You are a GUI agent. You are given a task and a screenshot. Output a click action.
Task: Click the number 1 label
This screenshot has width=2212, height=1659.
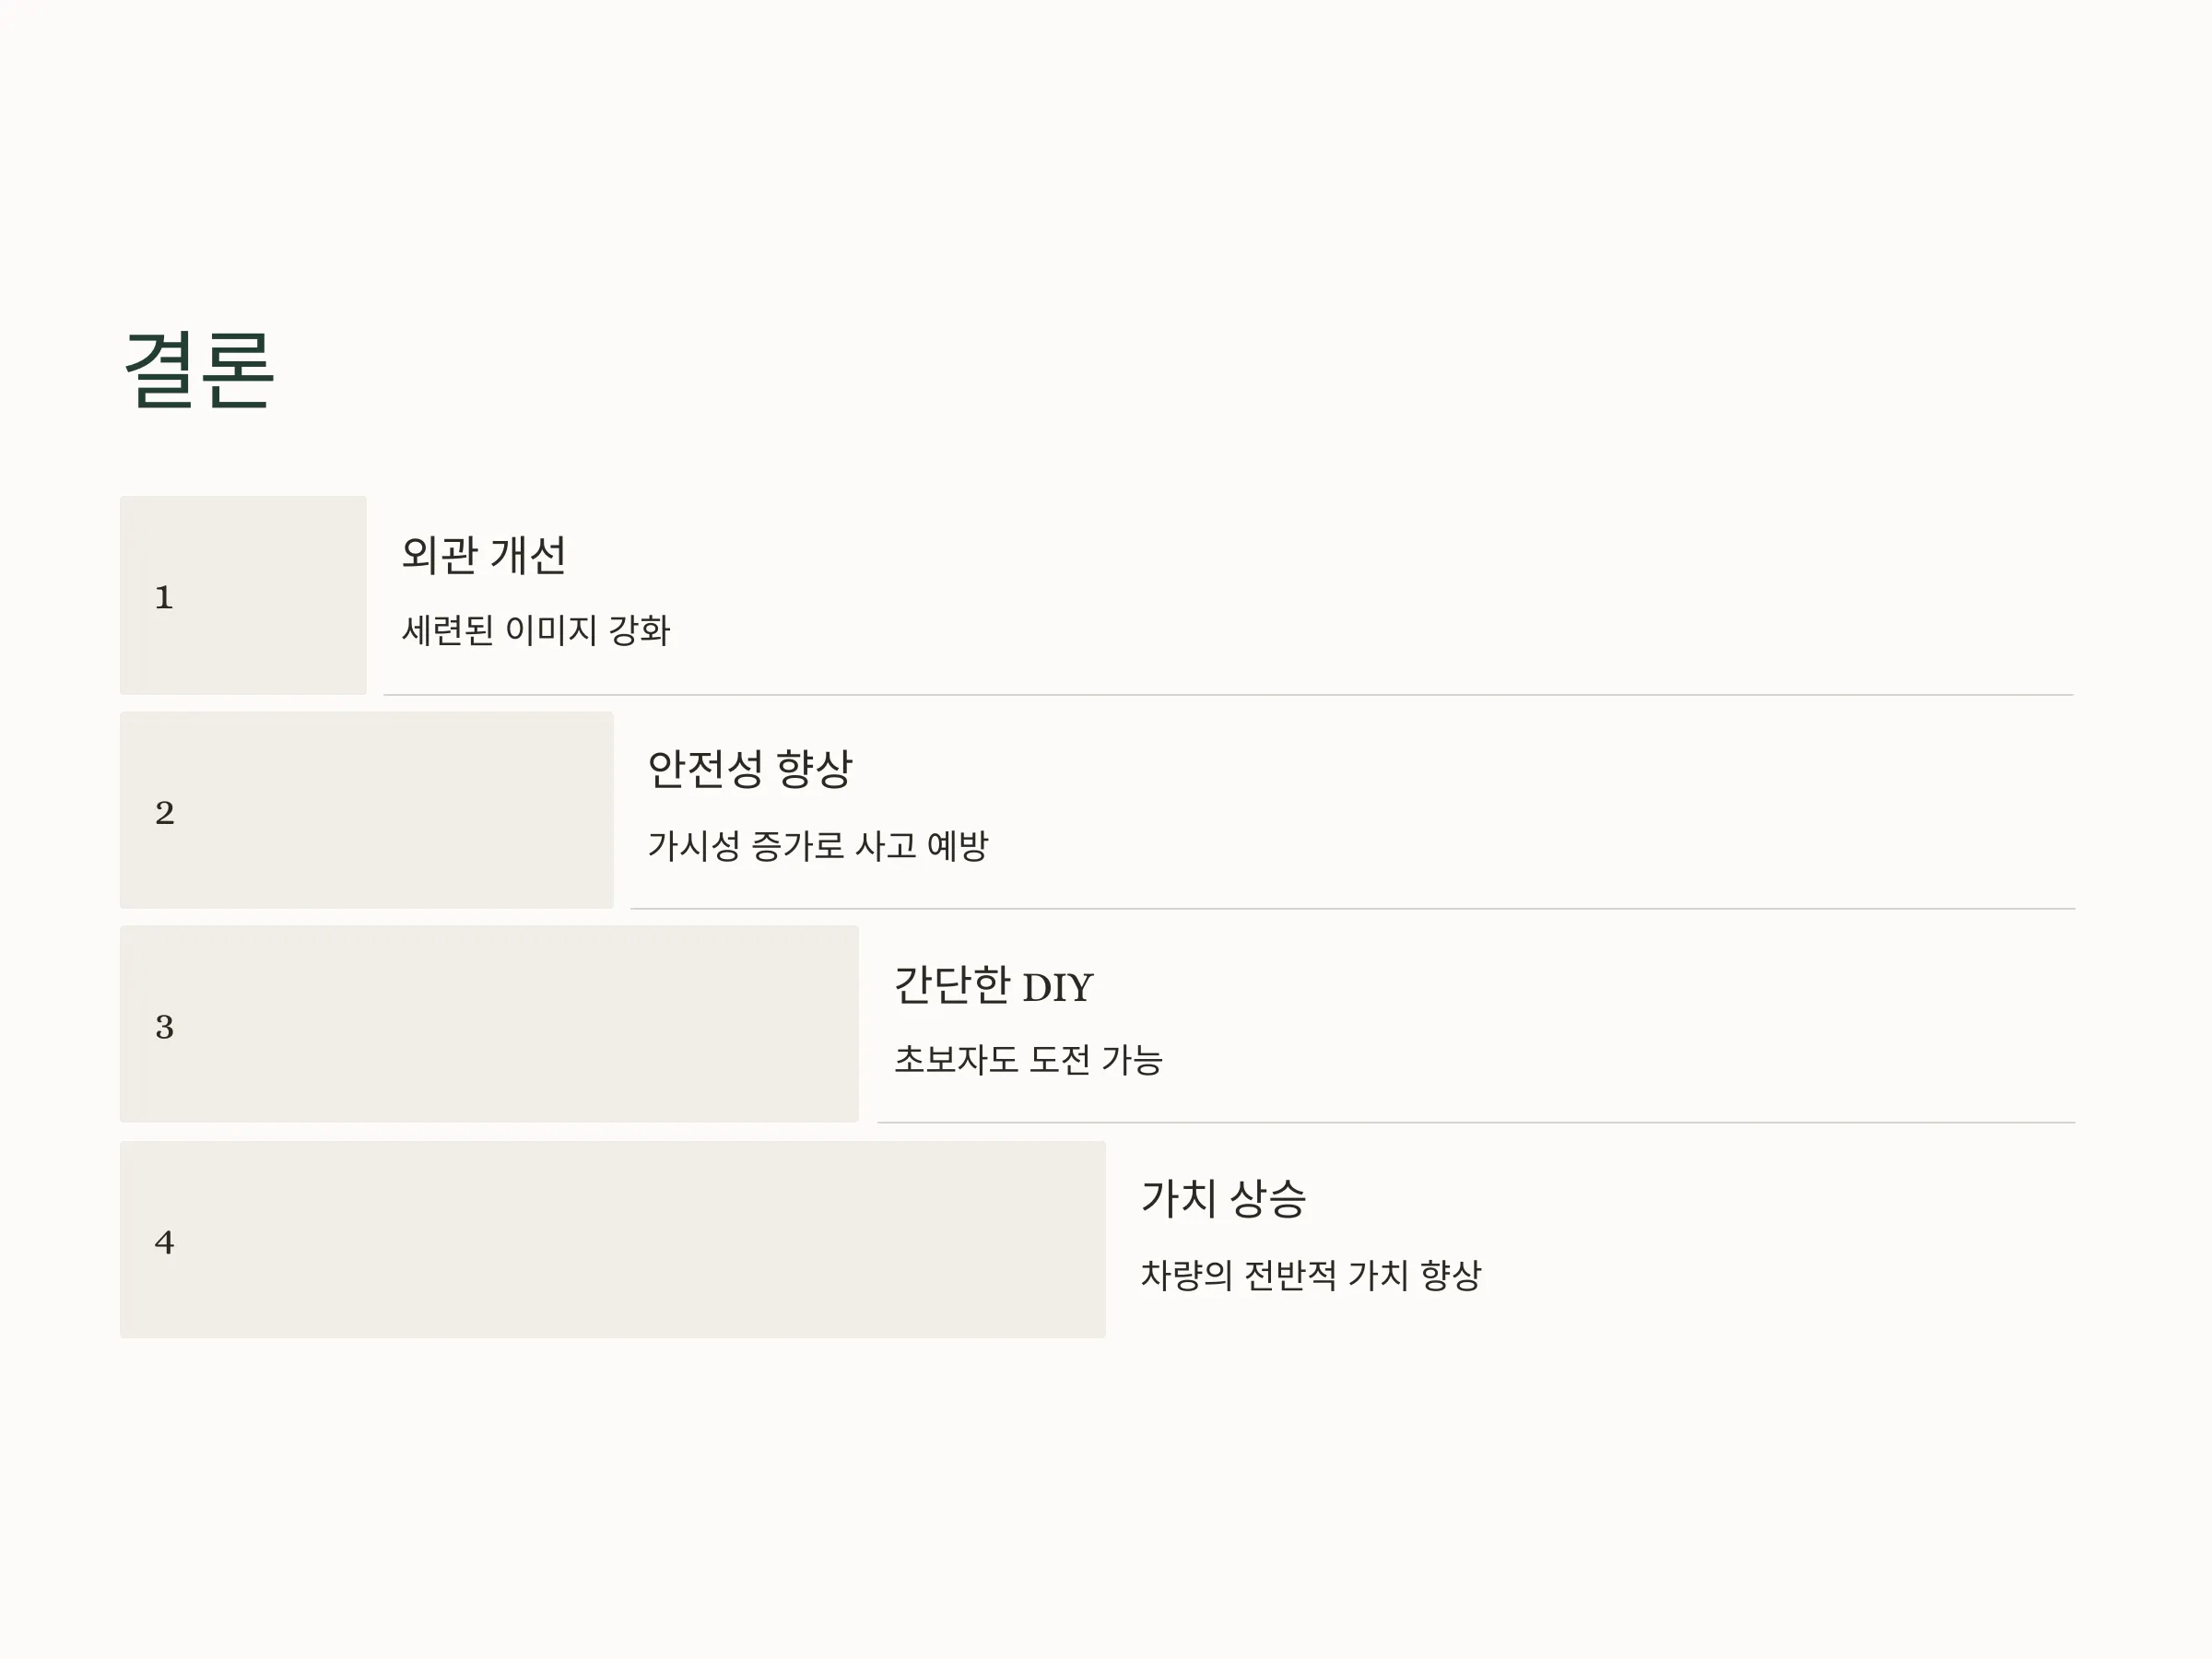click(x=164, y=598)
